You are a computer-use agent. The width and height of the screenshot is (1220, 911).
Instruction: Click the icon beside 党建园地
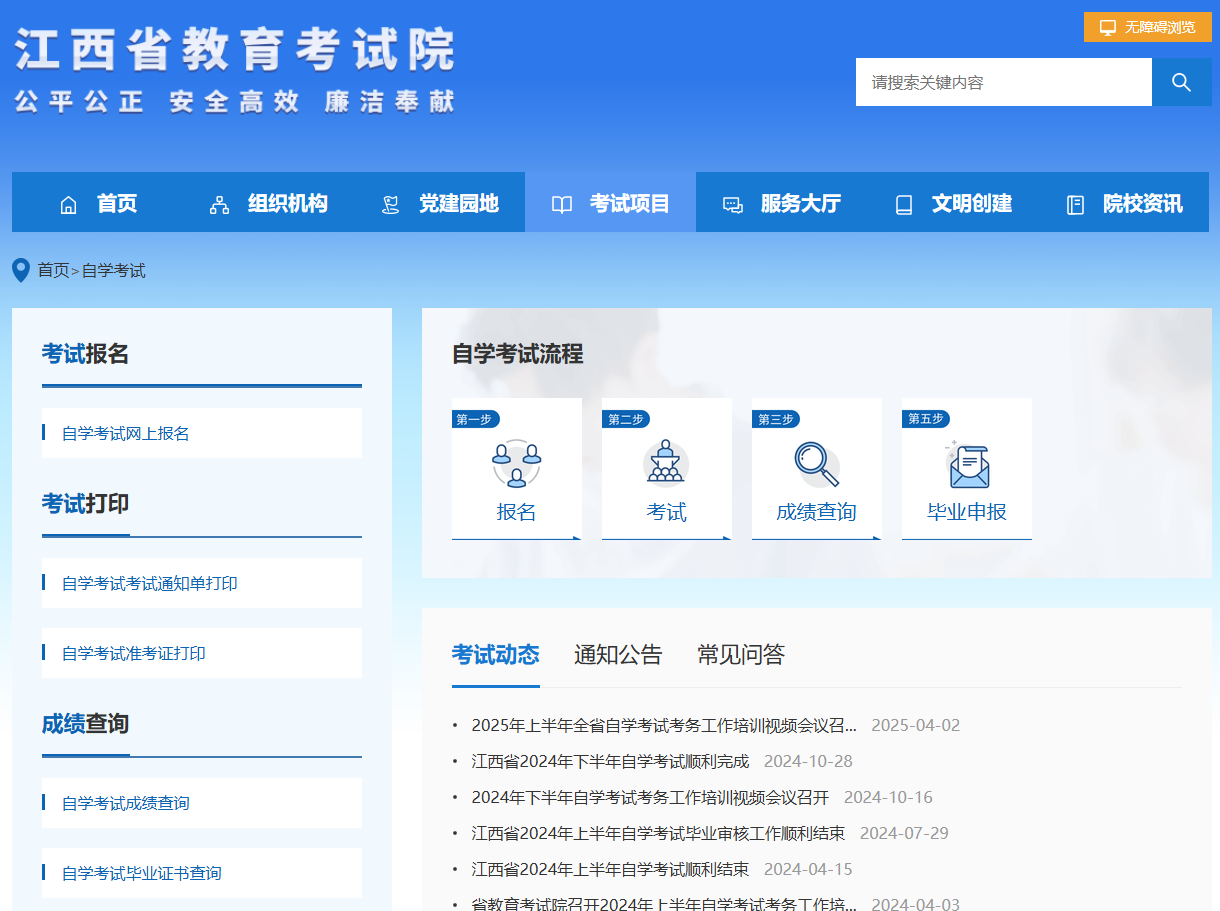[391, 205]
